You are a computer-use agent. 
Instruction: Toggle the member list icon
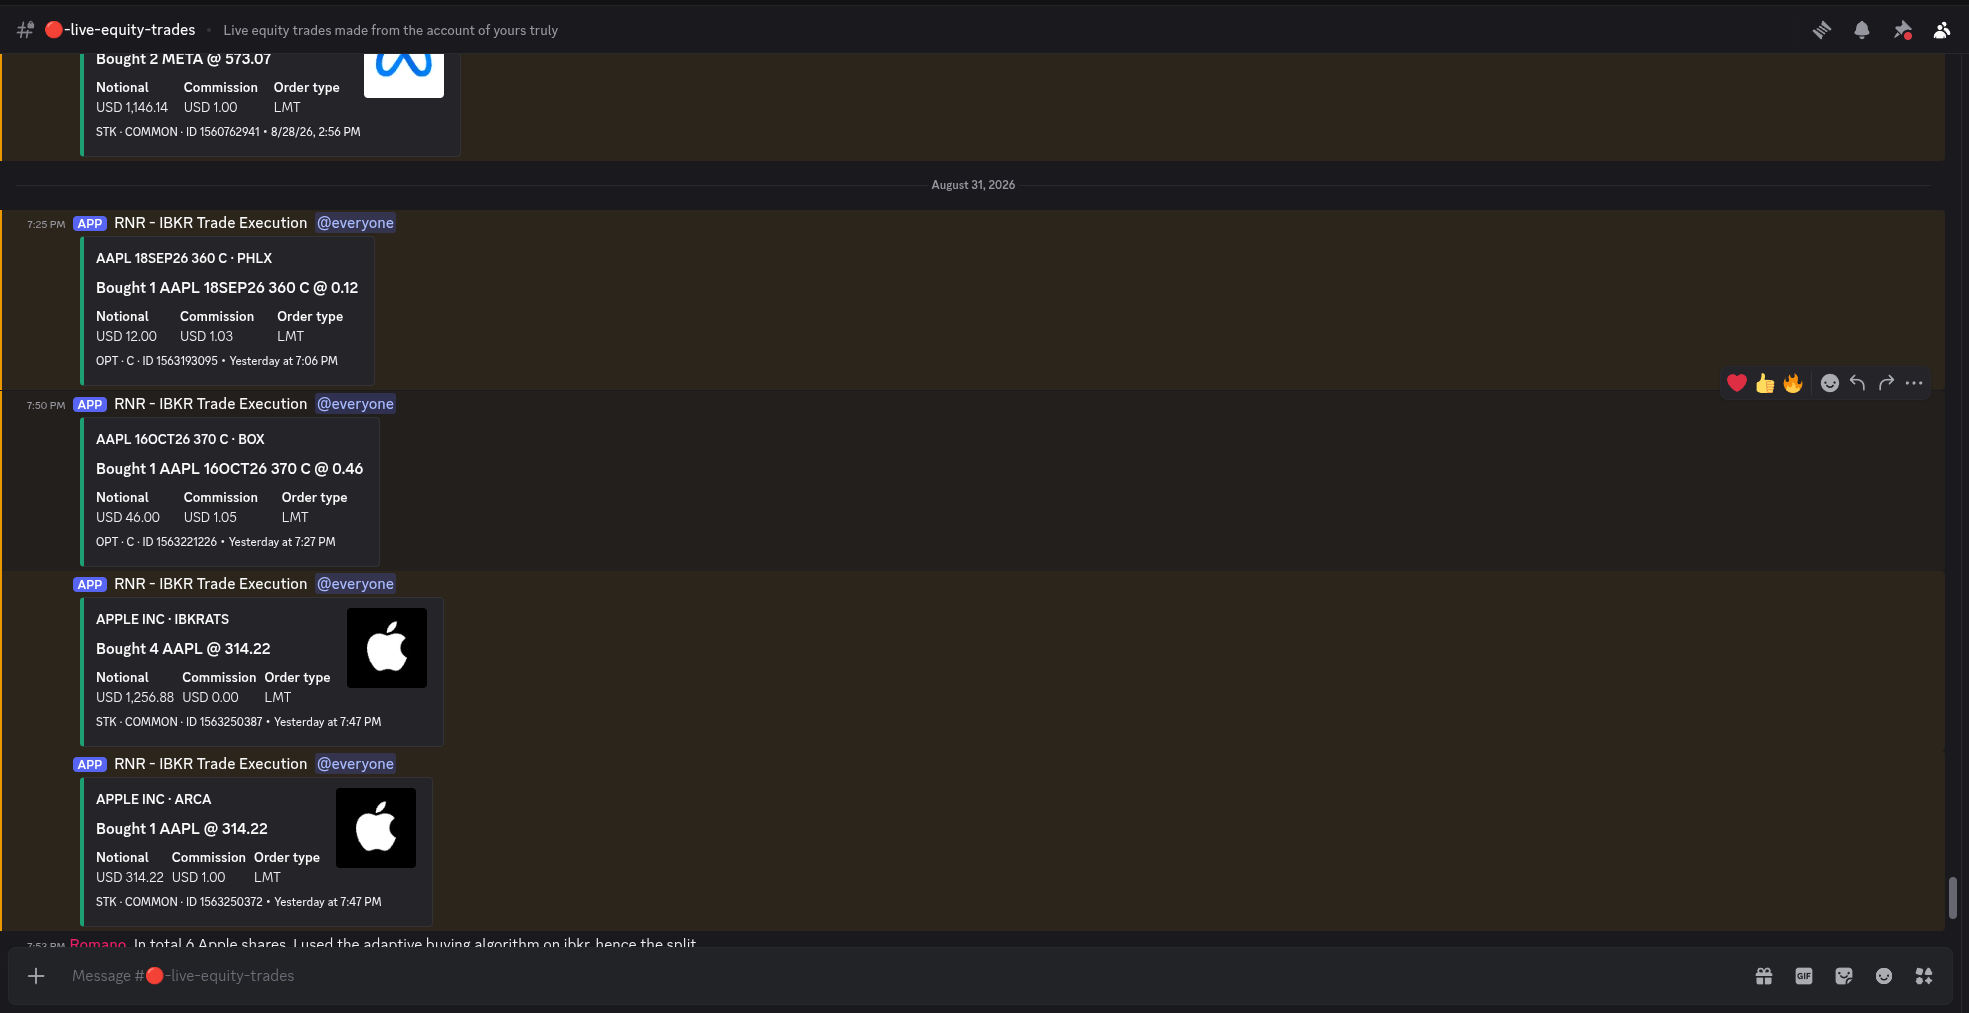(x=1942, y=30)
